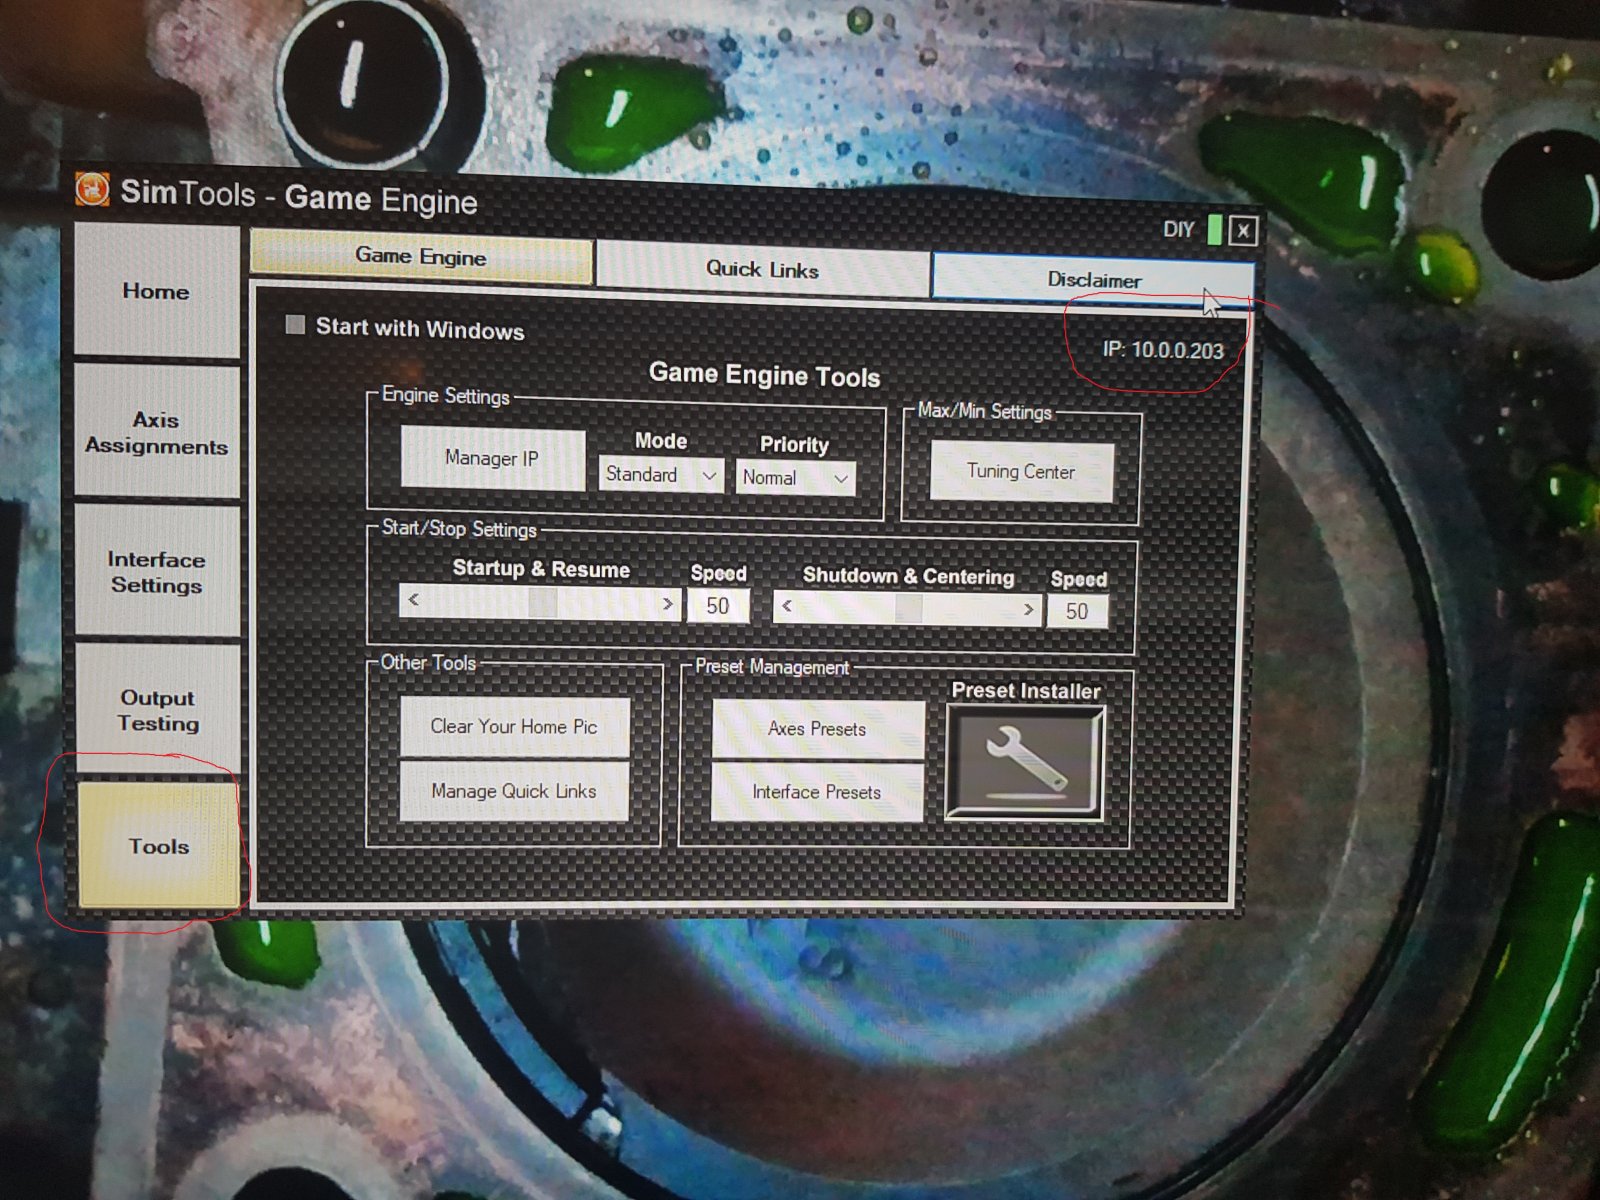Screen dimensions: 1600x1200
Task: Open Axes Presets
Action: tap(817, 729)
